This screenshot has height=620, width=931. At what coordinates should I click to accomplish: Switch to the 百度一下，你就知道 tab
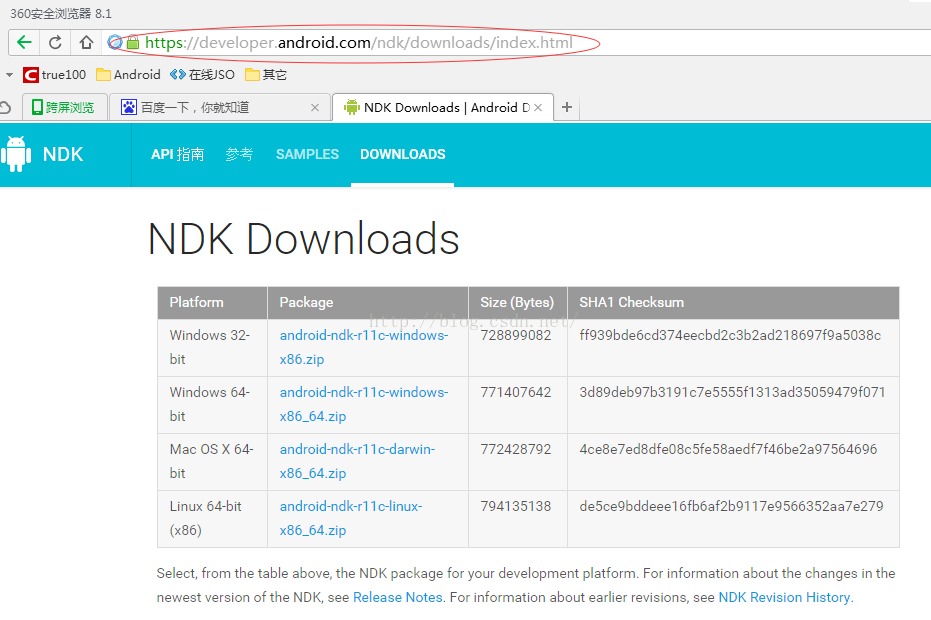[x=220, y=107]
